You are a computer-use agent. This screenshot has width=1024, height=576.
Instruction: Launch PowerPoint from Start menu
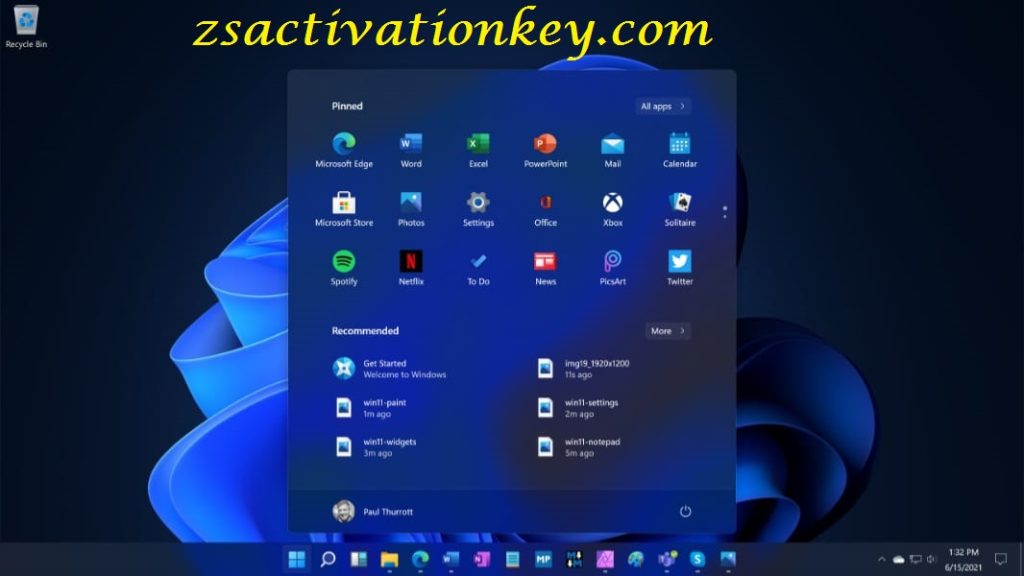(545, 150)
